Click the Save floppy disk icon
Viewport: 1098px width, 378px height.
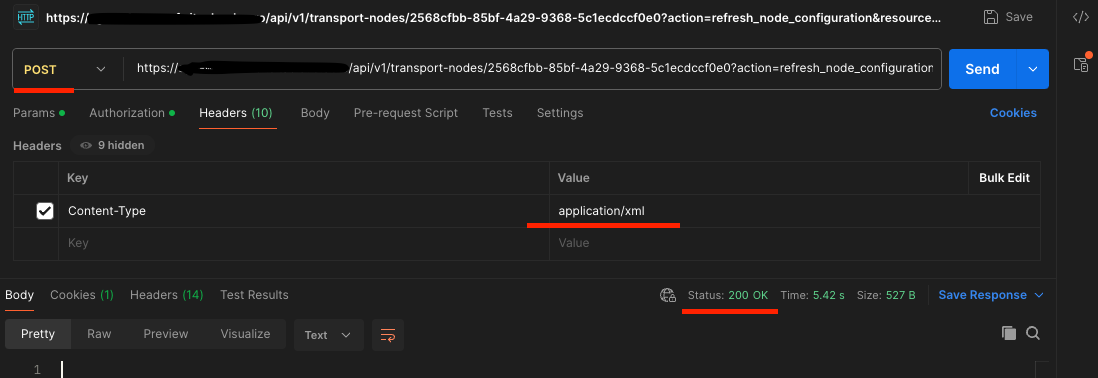point(991,17)
